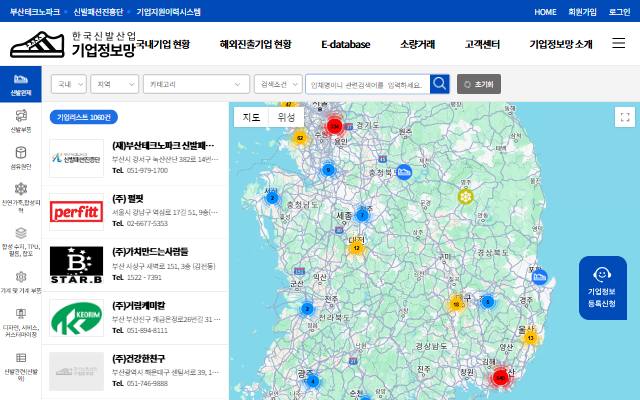Open the 부산테크노파크 top link
Viewport: 640px width, 400px height.
point(35,12)
